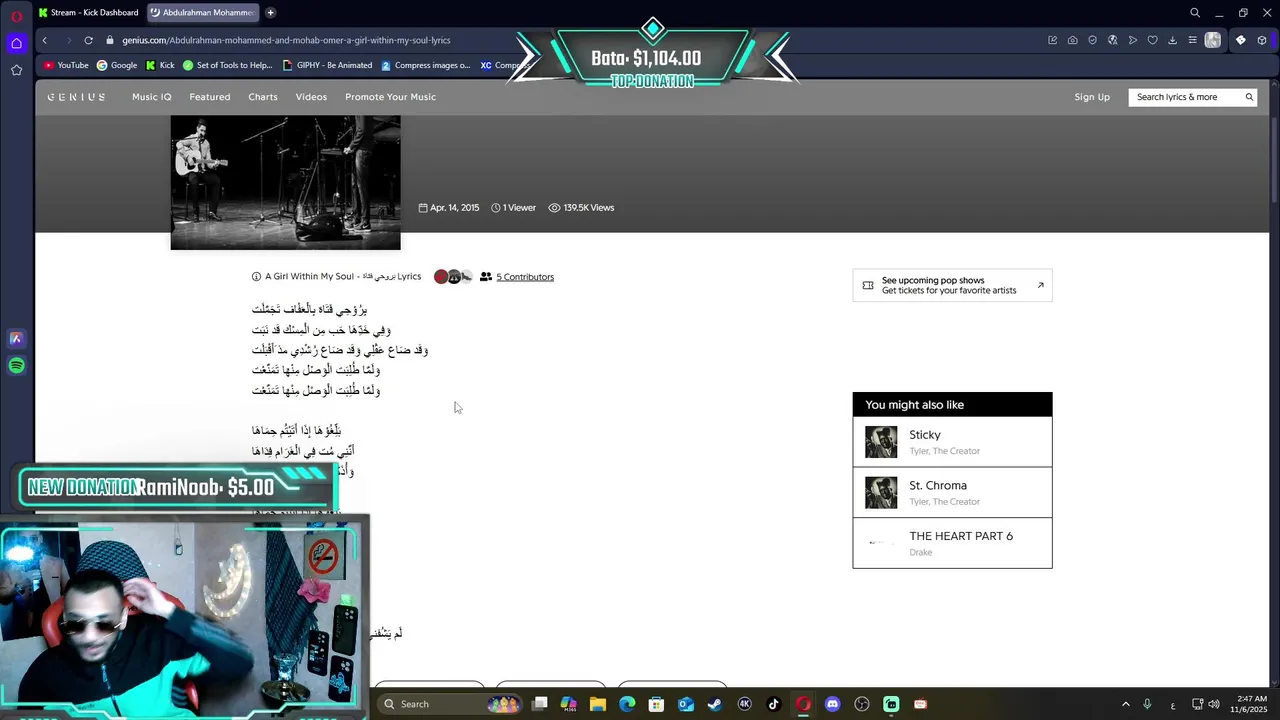
Task: Open See upcoming pop shows banner
Action: [x=952, y=285]
